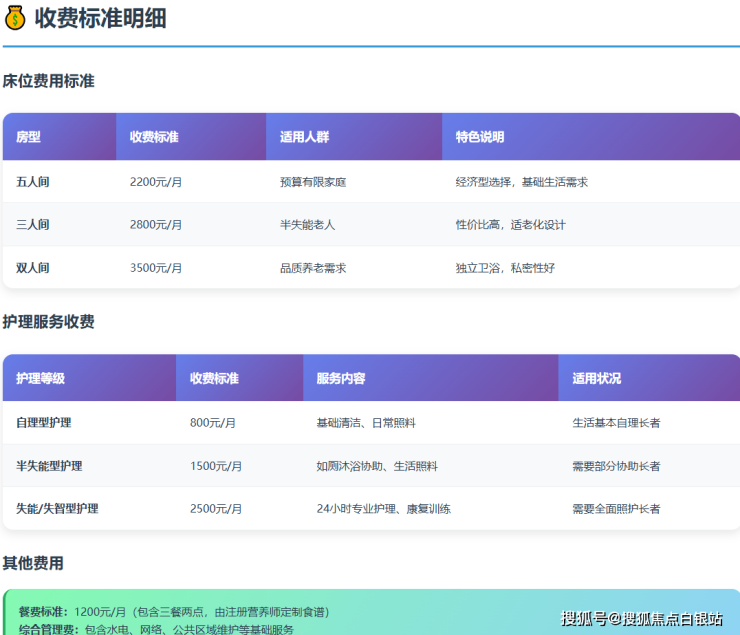Click the 适用状况 column header
740x635 pixels.
(x=596, y=379)
